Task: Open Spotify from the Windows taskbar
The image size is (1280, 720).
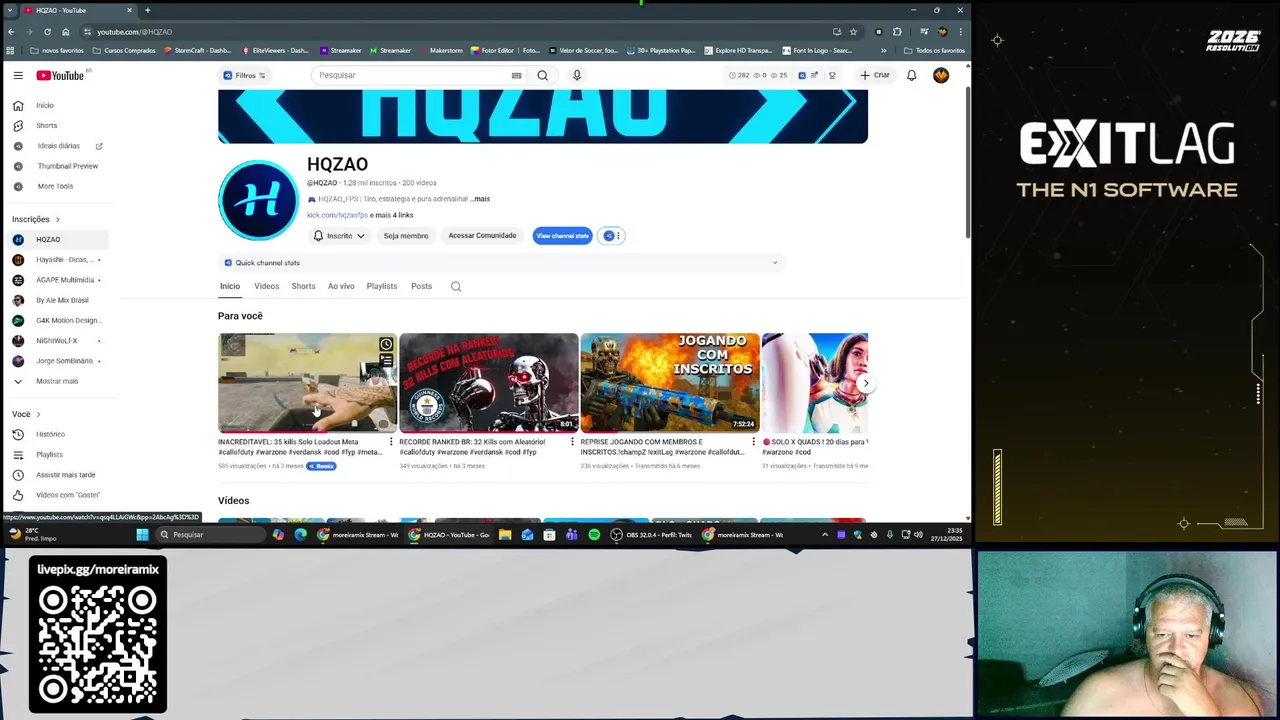Action: point(594,535)
